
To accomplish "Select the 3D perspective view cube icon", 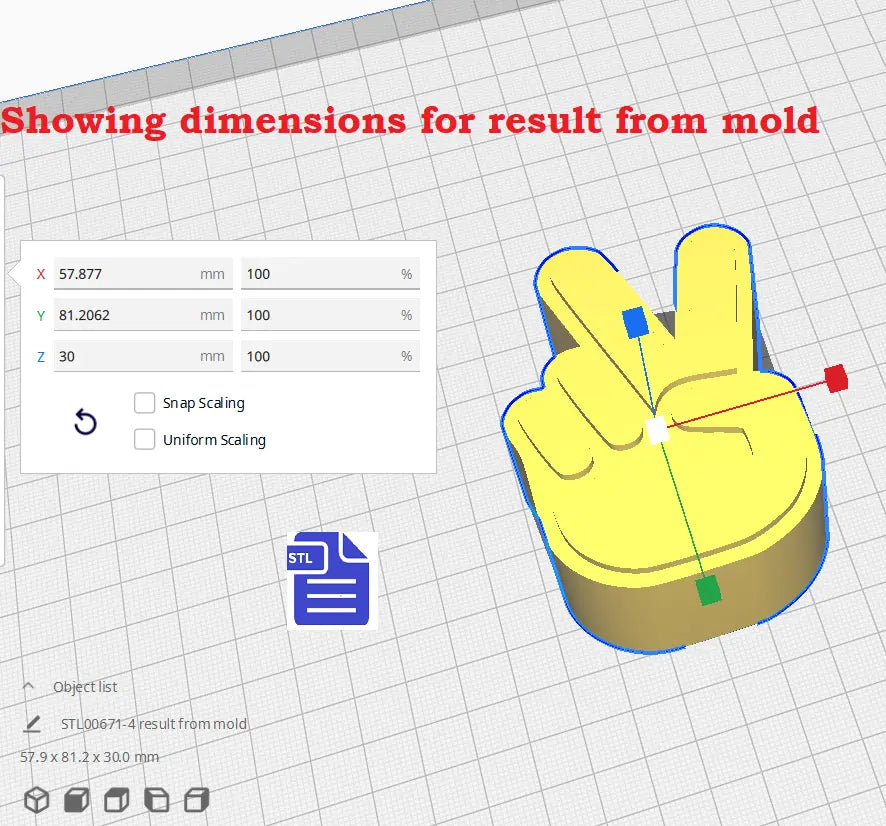I will coord(37,800).
